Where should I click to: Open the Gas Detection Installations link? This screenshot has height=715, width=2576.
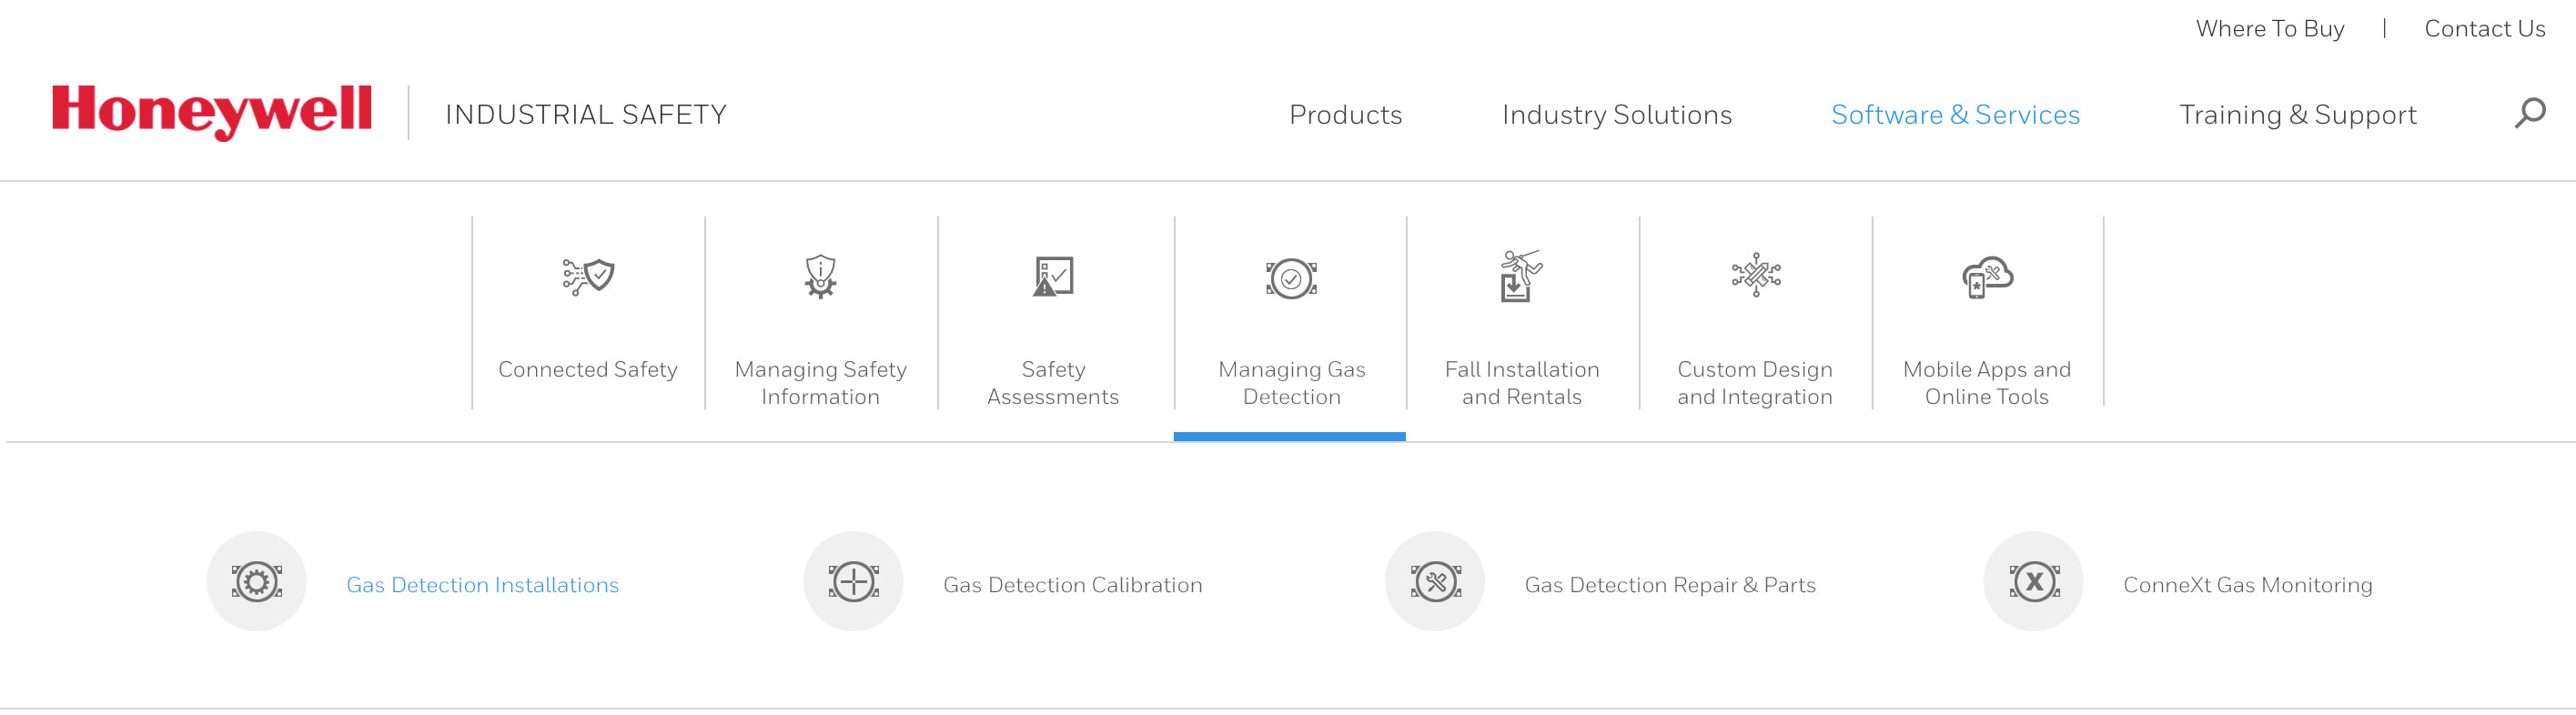[x=482, y=585]
